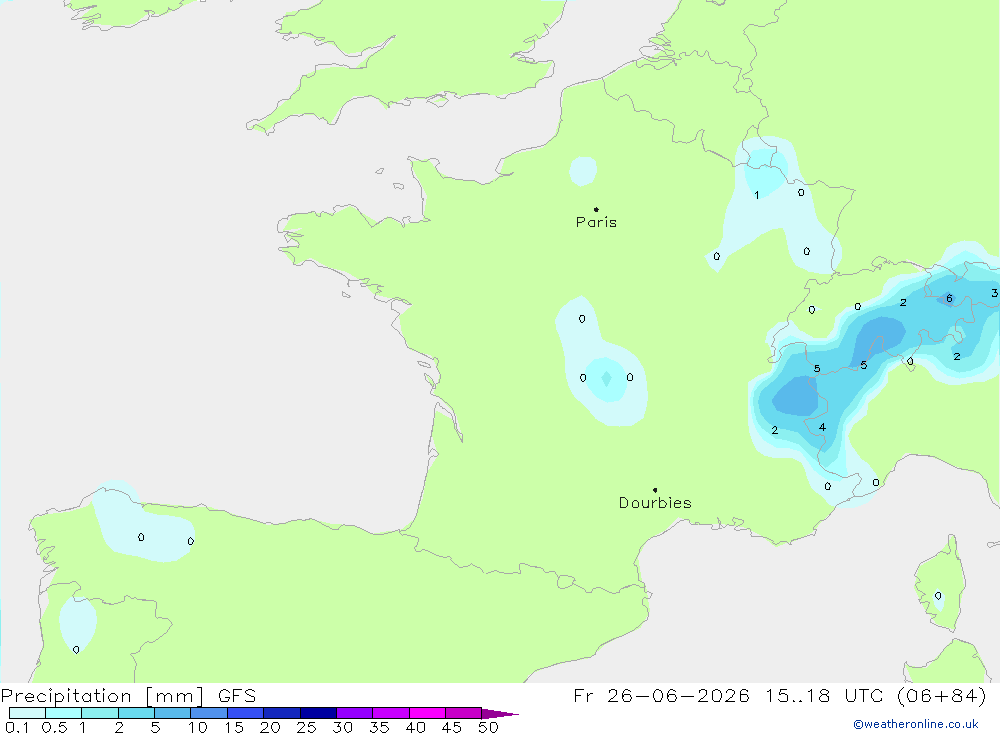
Task: Click the legend tick label '35'
Action: click(379, 727)
